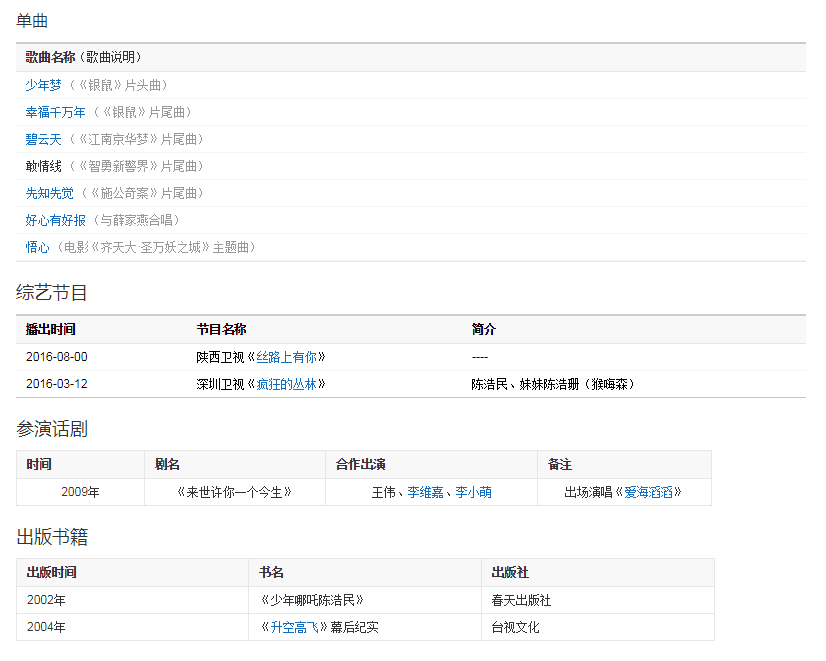Open the 少年梦 song link
The image size is (826, 661).
(43, 85)
